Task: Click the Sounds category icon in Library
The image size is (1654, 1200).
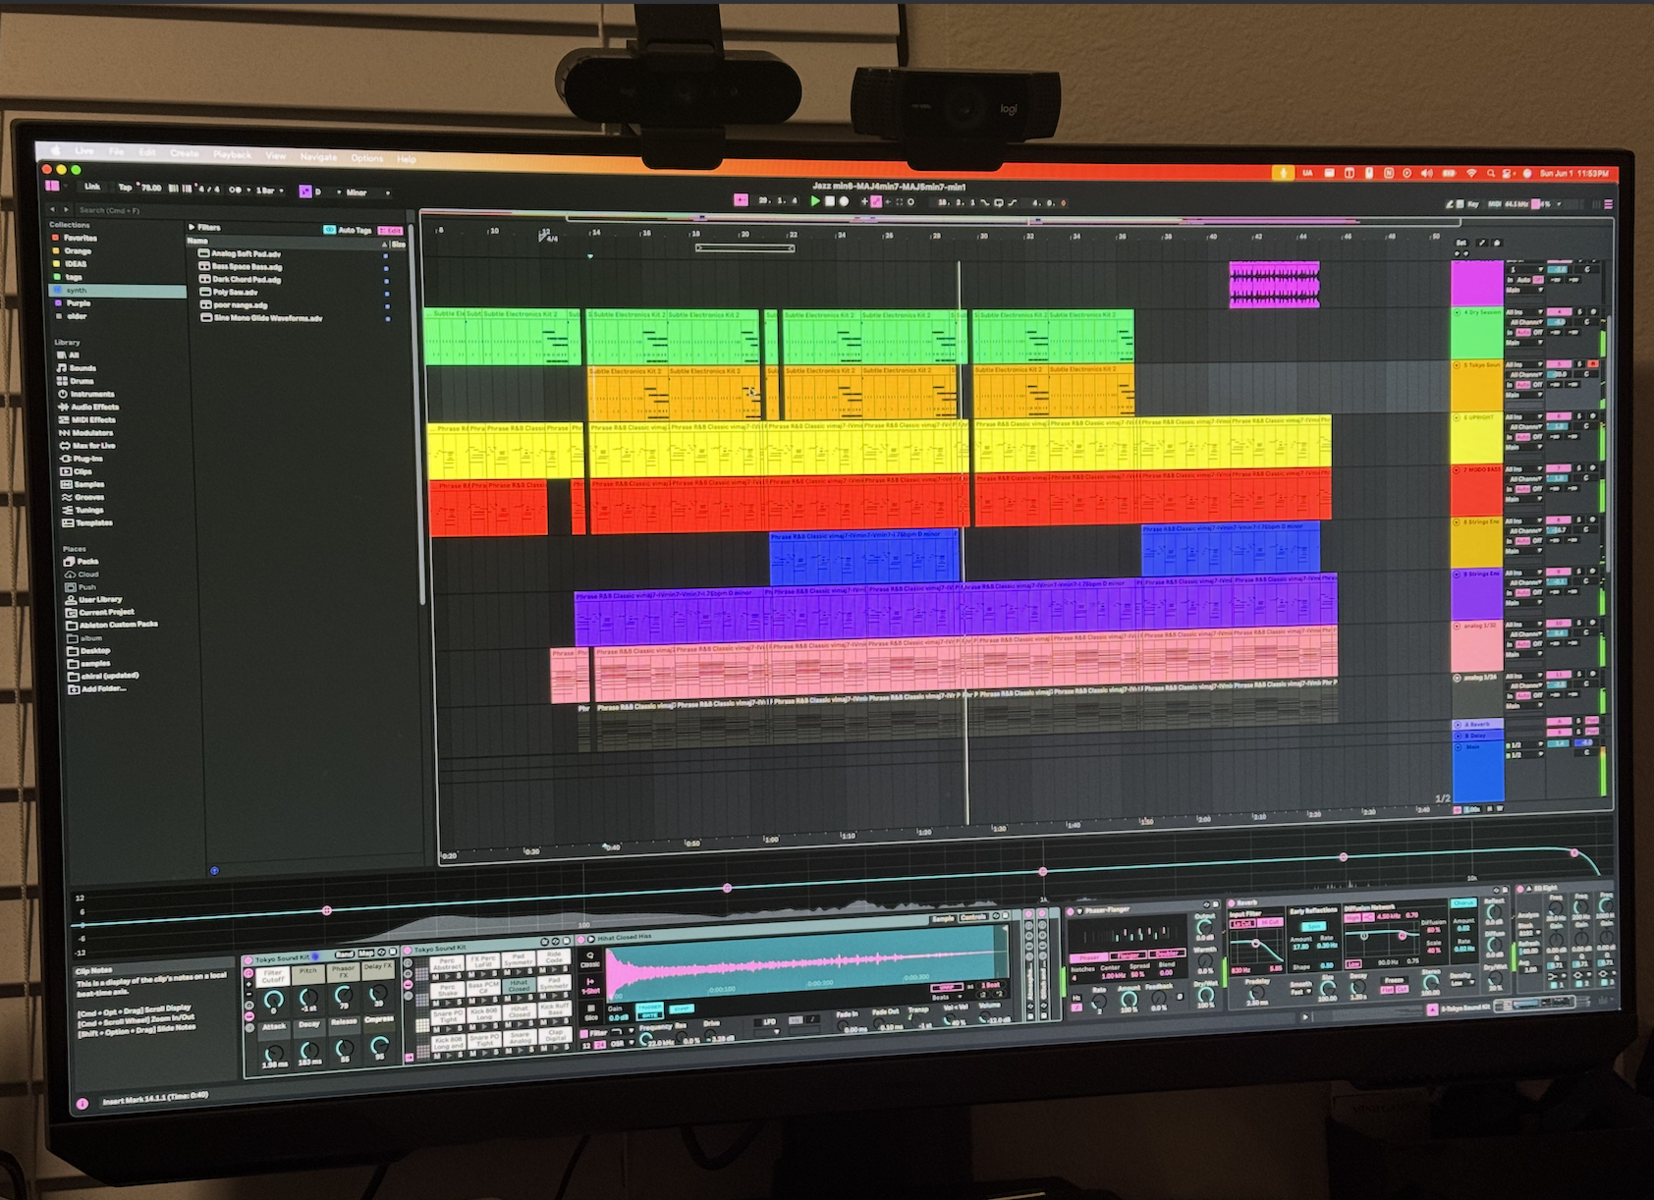Action: 62,368
